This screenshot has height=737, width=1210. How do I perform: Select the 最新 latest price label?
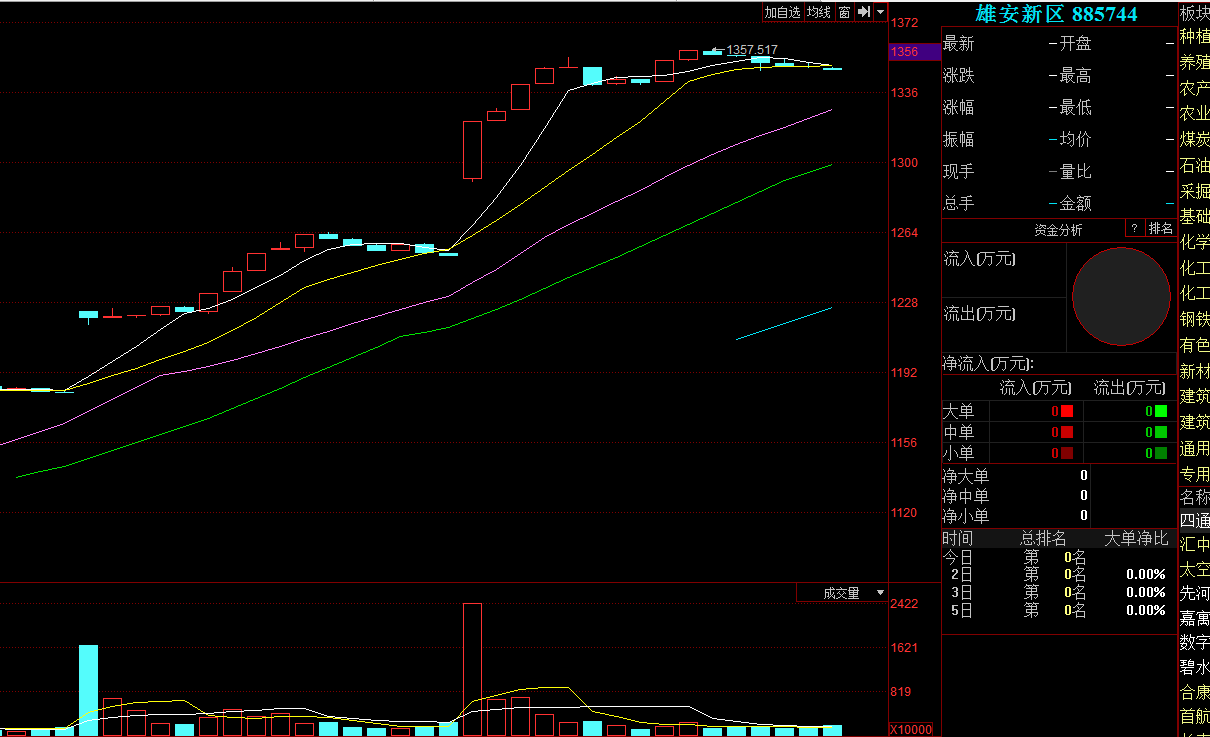pyautogui.click(x=958, y=44)
